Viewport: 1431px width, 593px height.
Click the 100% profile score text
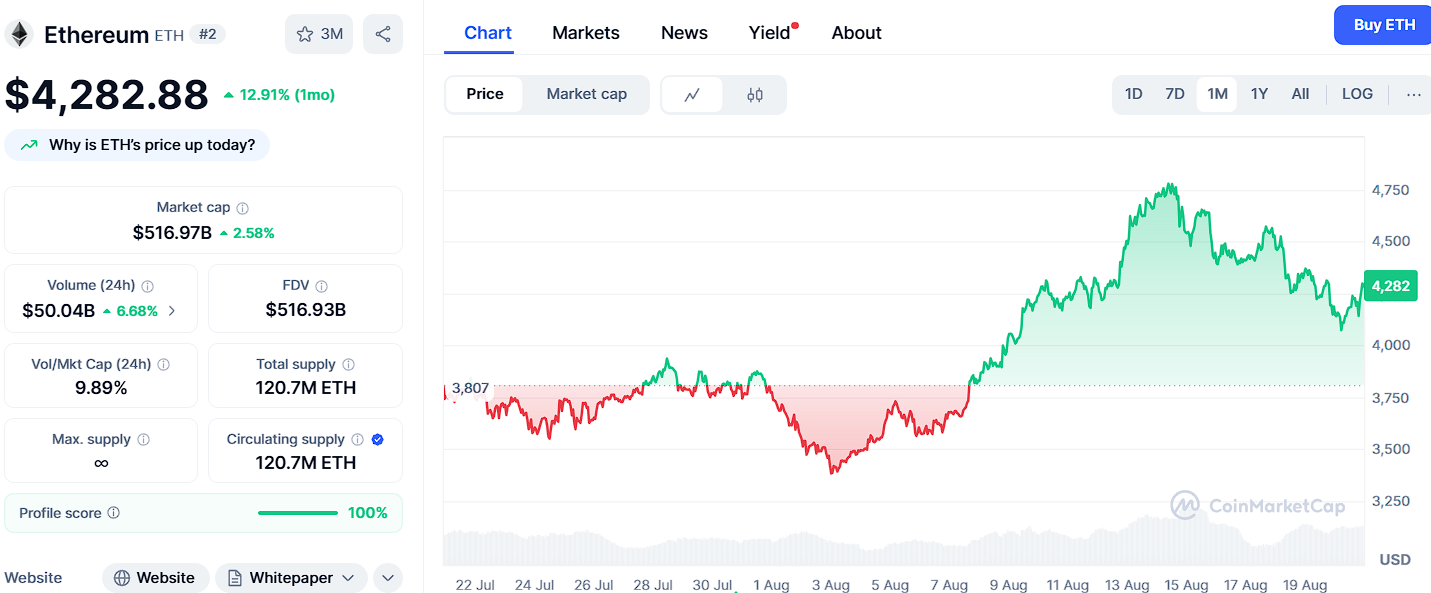[368, 513]
